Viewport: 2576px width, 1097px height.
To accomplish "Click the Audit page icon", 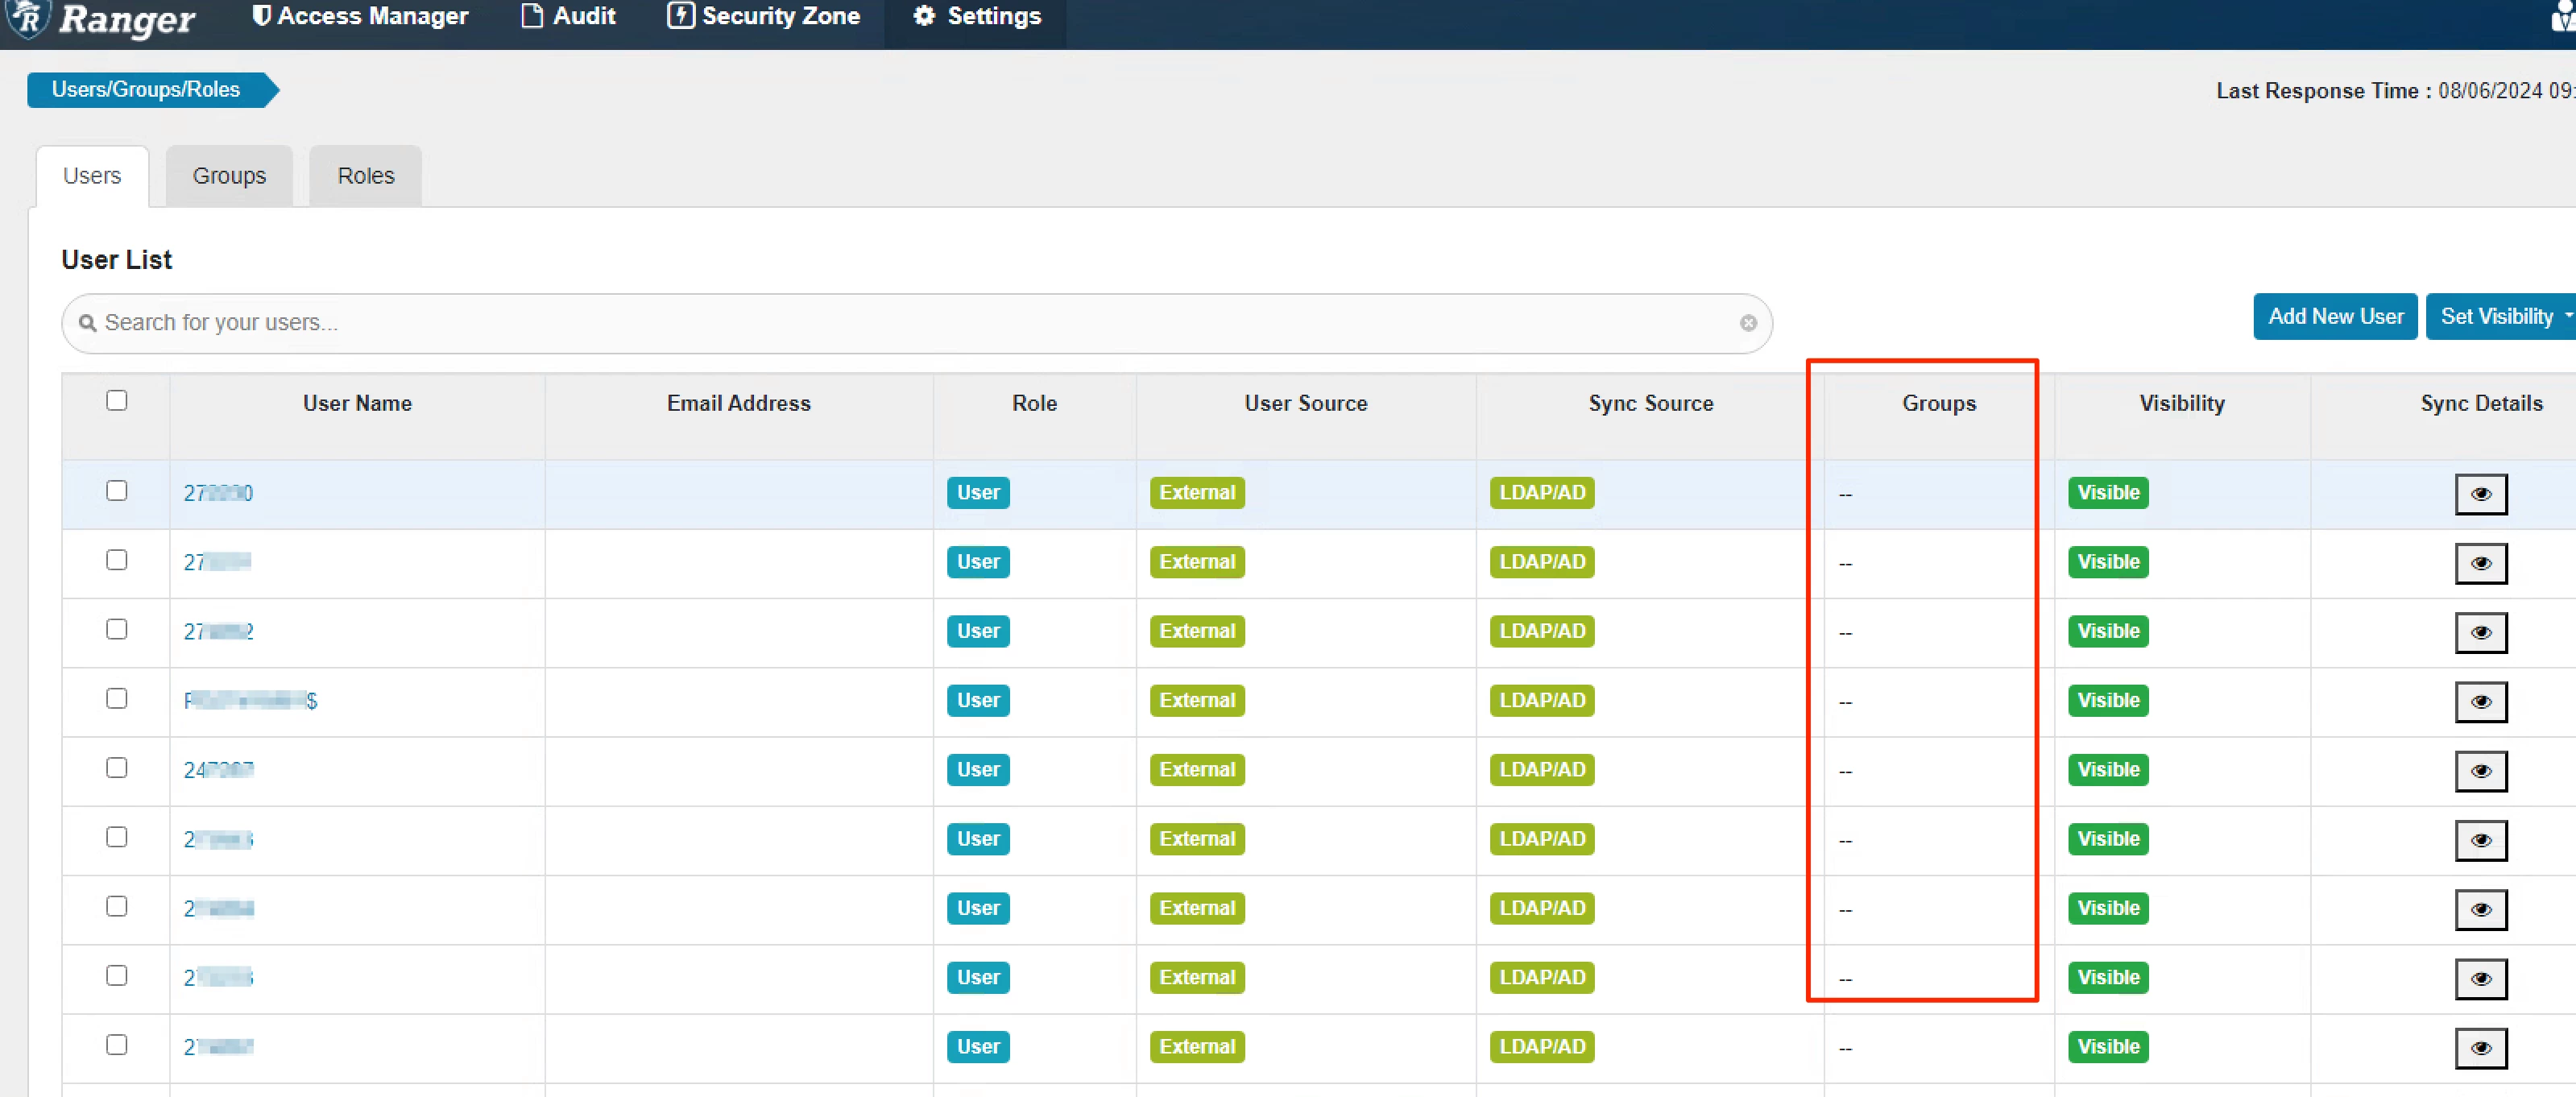I will pyautogui.click(x=533, y=15).
